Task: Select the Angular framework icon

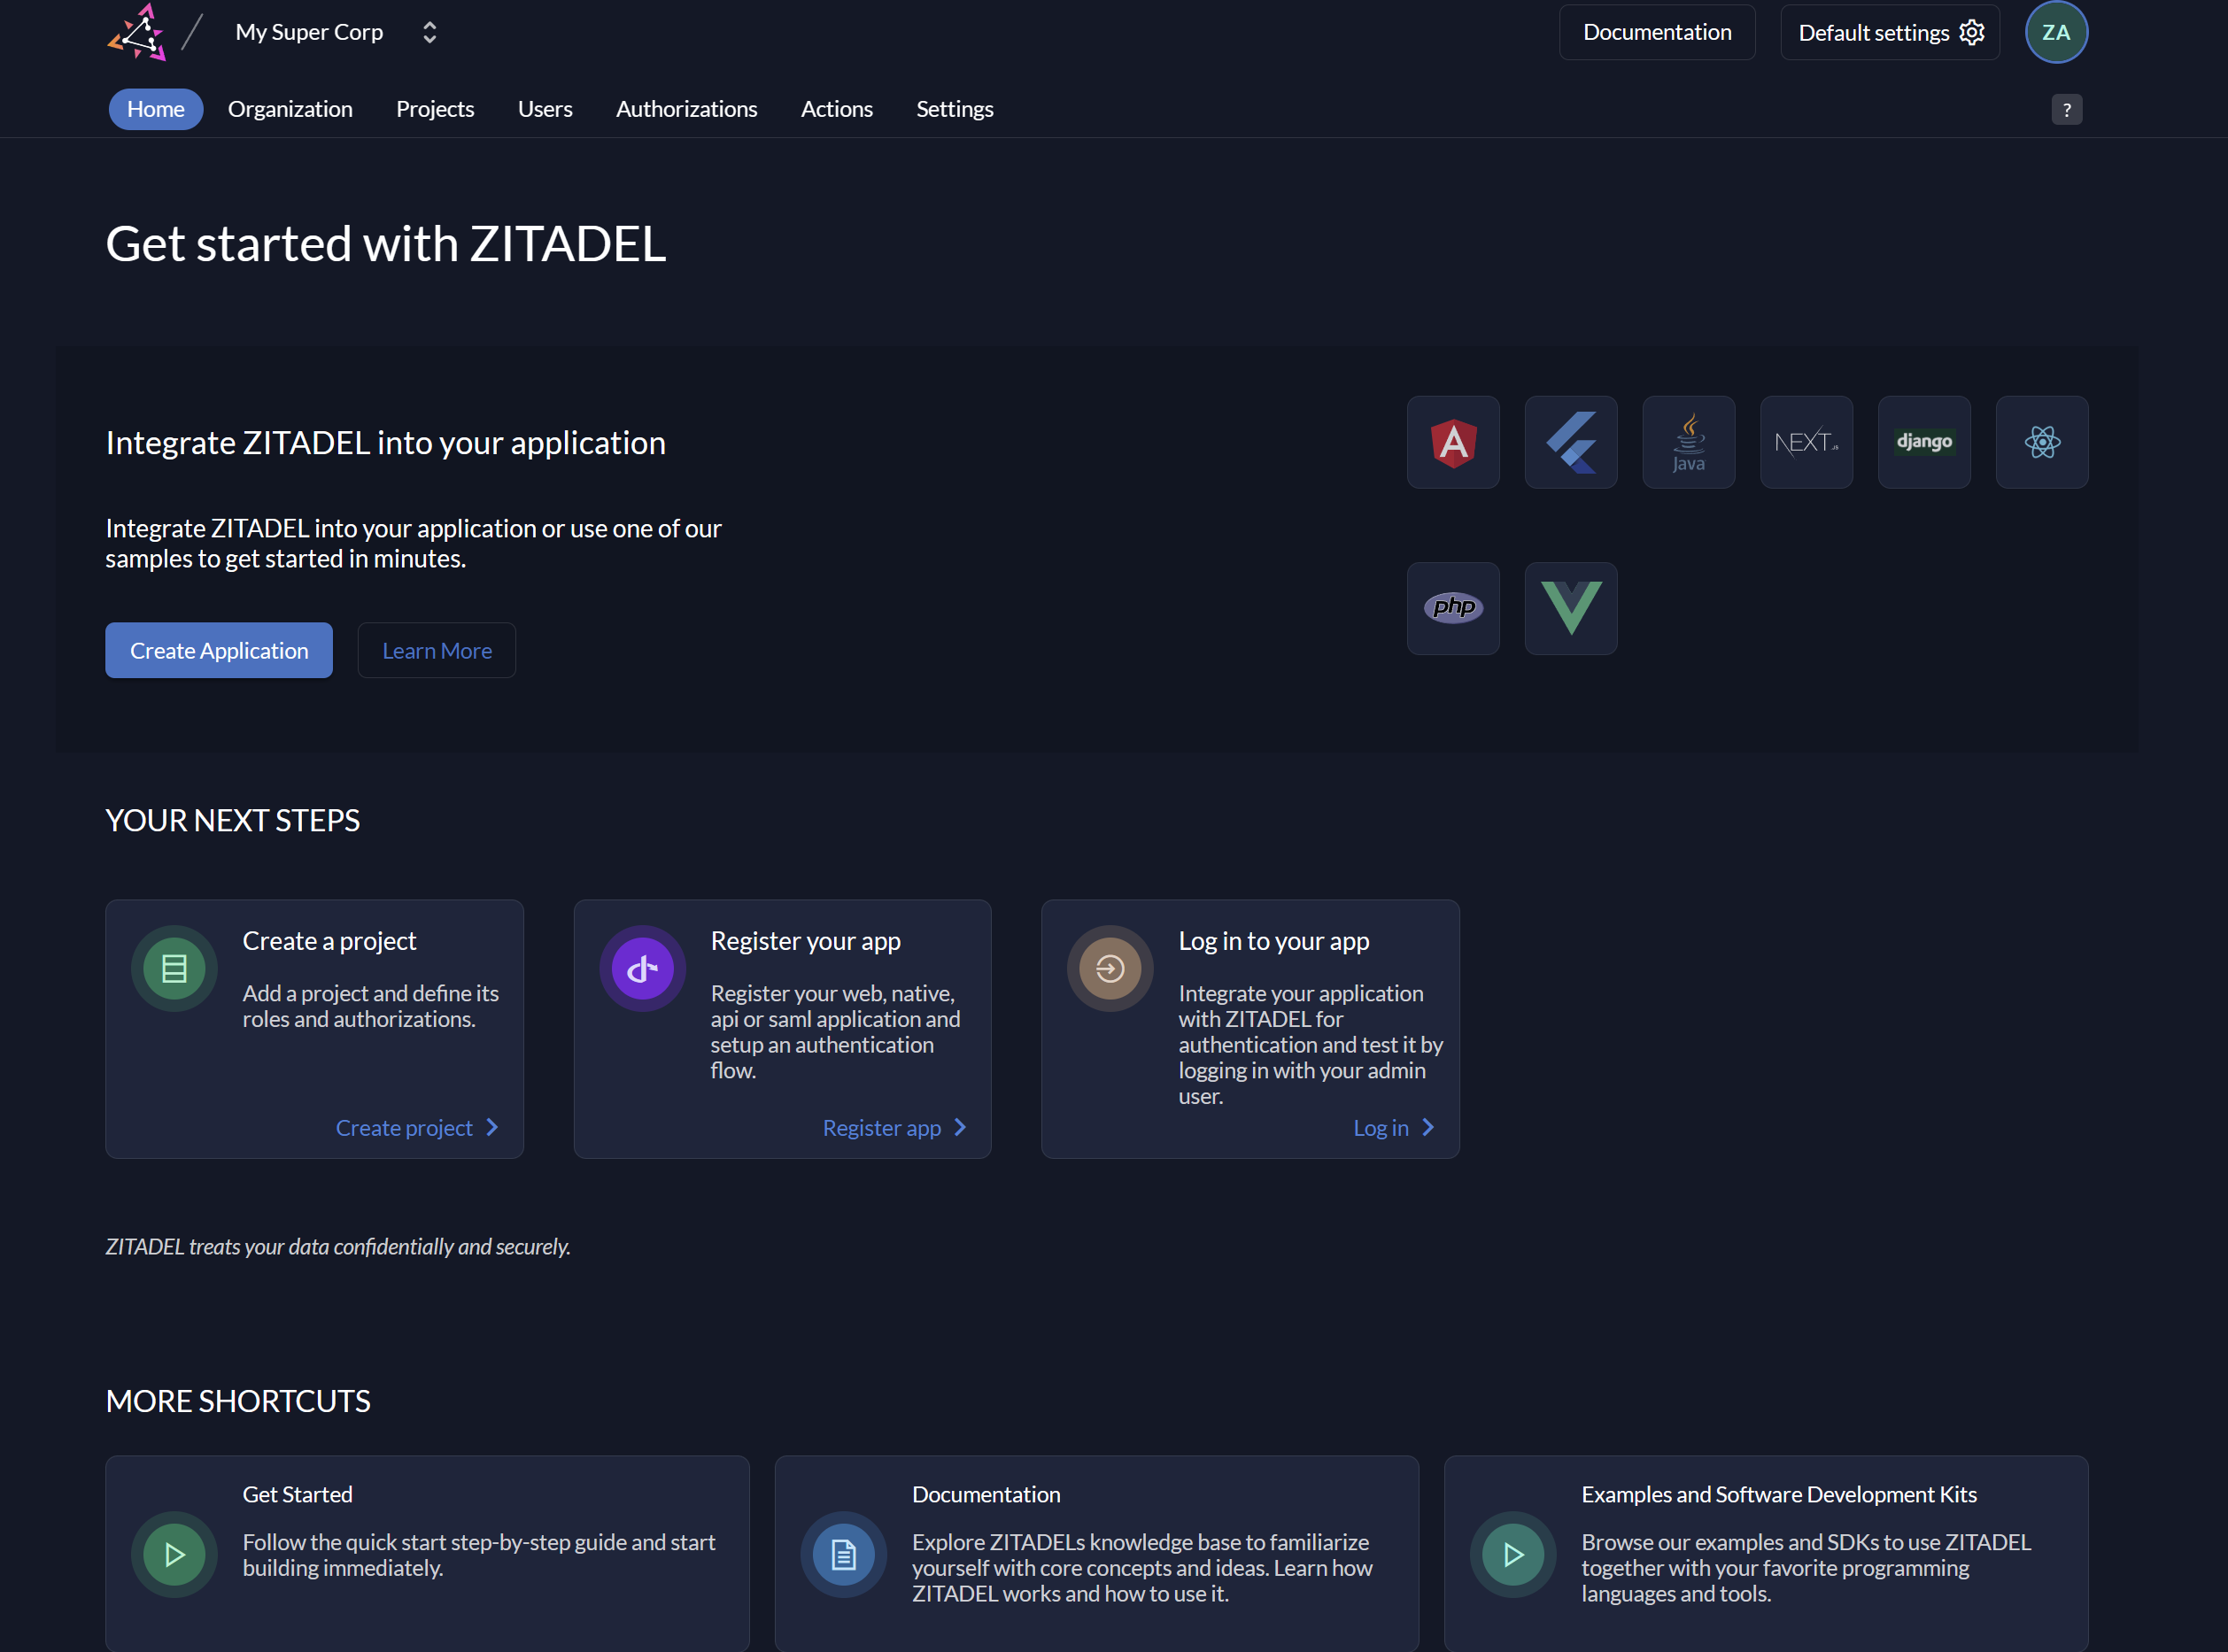Action: [x=1453, y=442]
